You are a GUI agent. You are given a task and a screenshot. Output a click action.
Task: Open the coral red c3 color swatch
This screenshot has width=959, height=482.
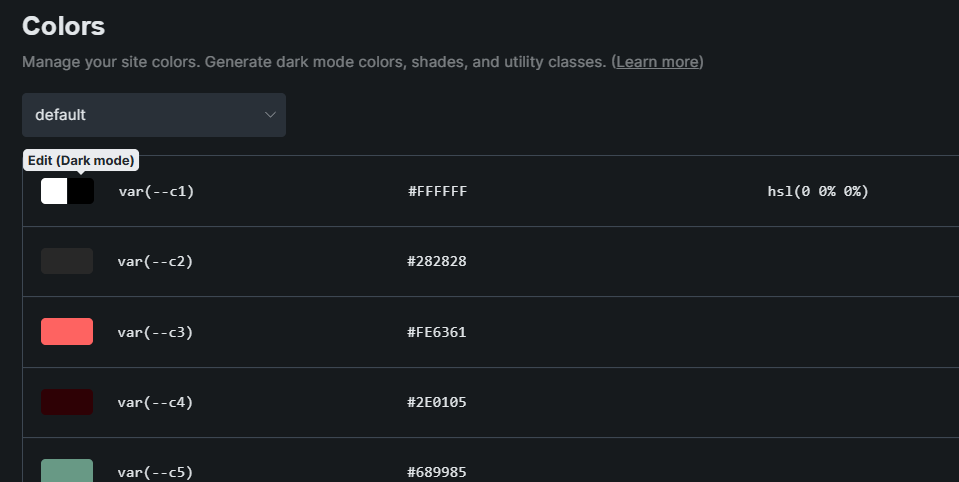pos(67,332)
